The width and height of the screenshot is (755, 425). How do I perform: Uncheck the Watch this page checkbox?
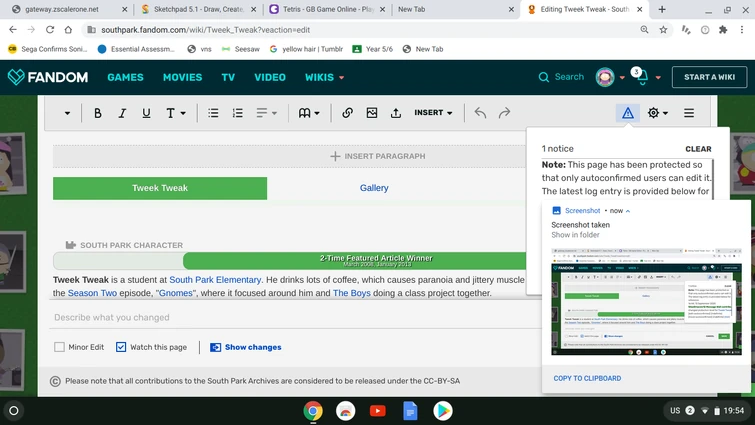point(121,347)
